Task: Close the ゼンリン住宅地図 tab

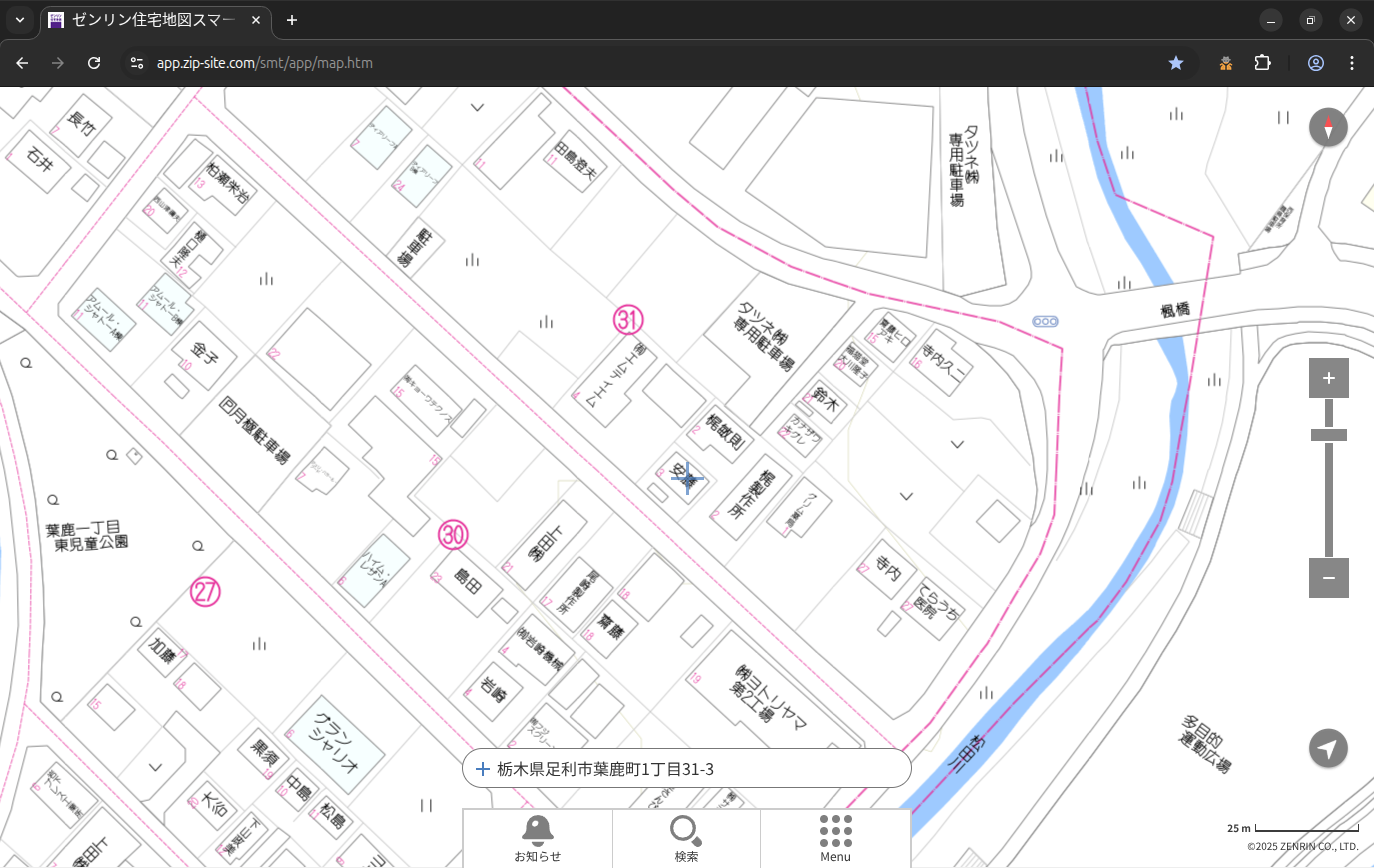Action: tap(257, 20)
